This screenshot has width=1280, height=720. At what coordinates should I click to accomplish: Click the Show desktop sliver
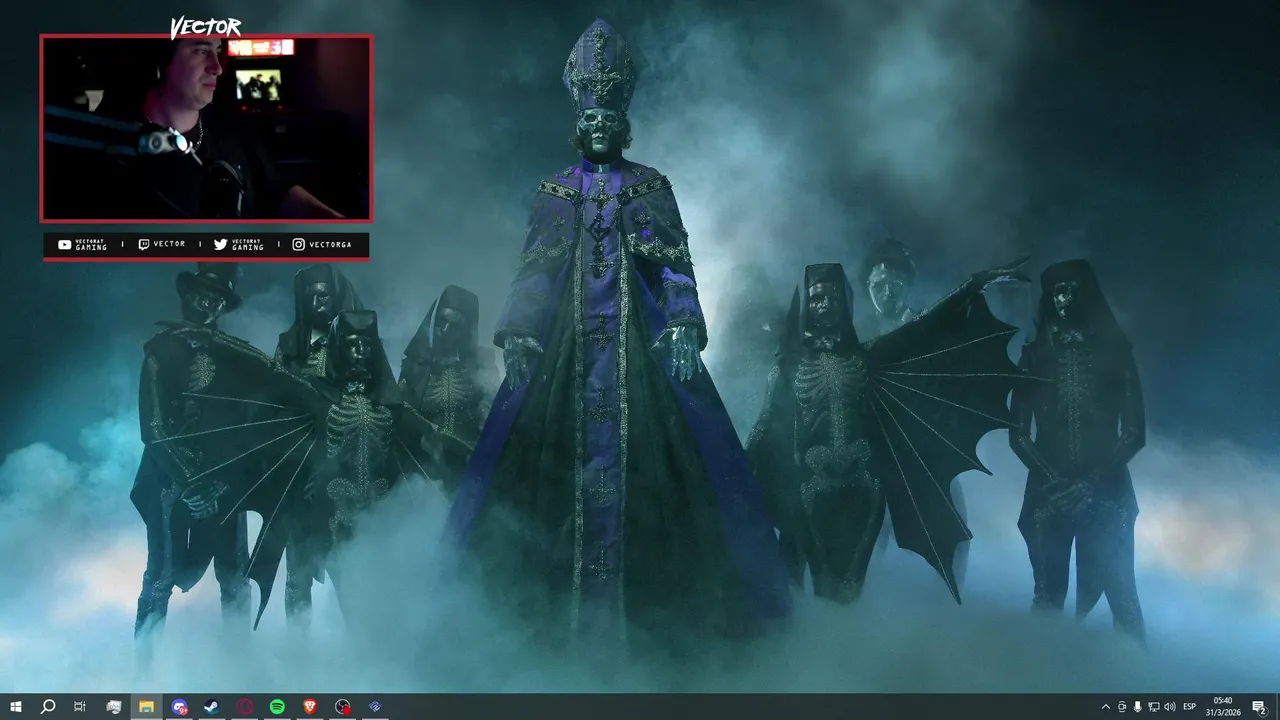(x=1278, y=707)
